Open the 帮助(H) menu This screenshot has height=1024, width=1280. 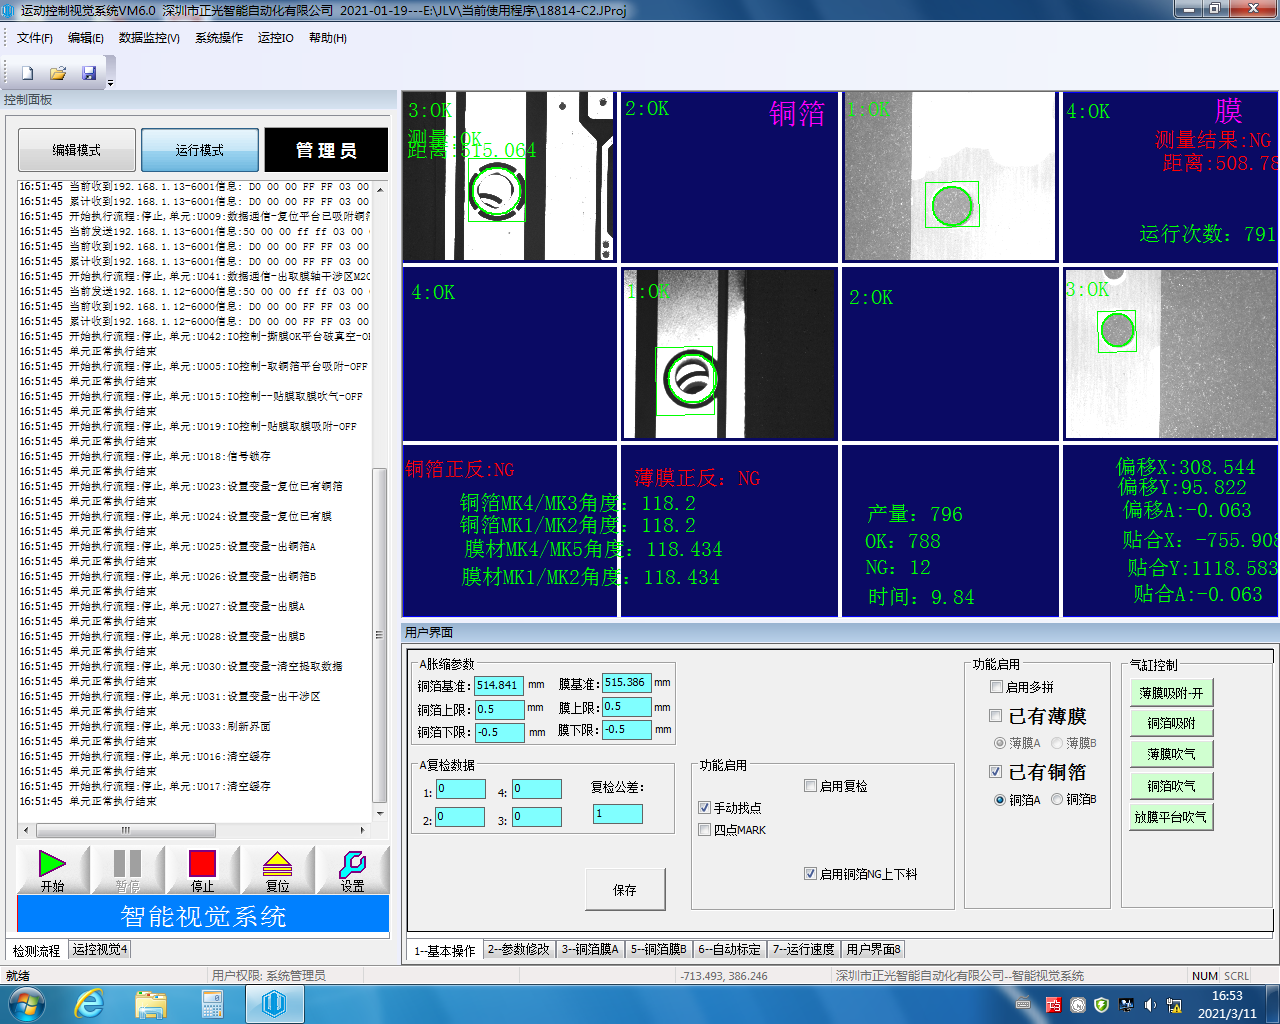click(x=328, y=38)
